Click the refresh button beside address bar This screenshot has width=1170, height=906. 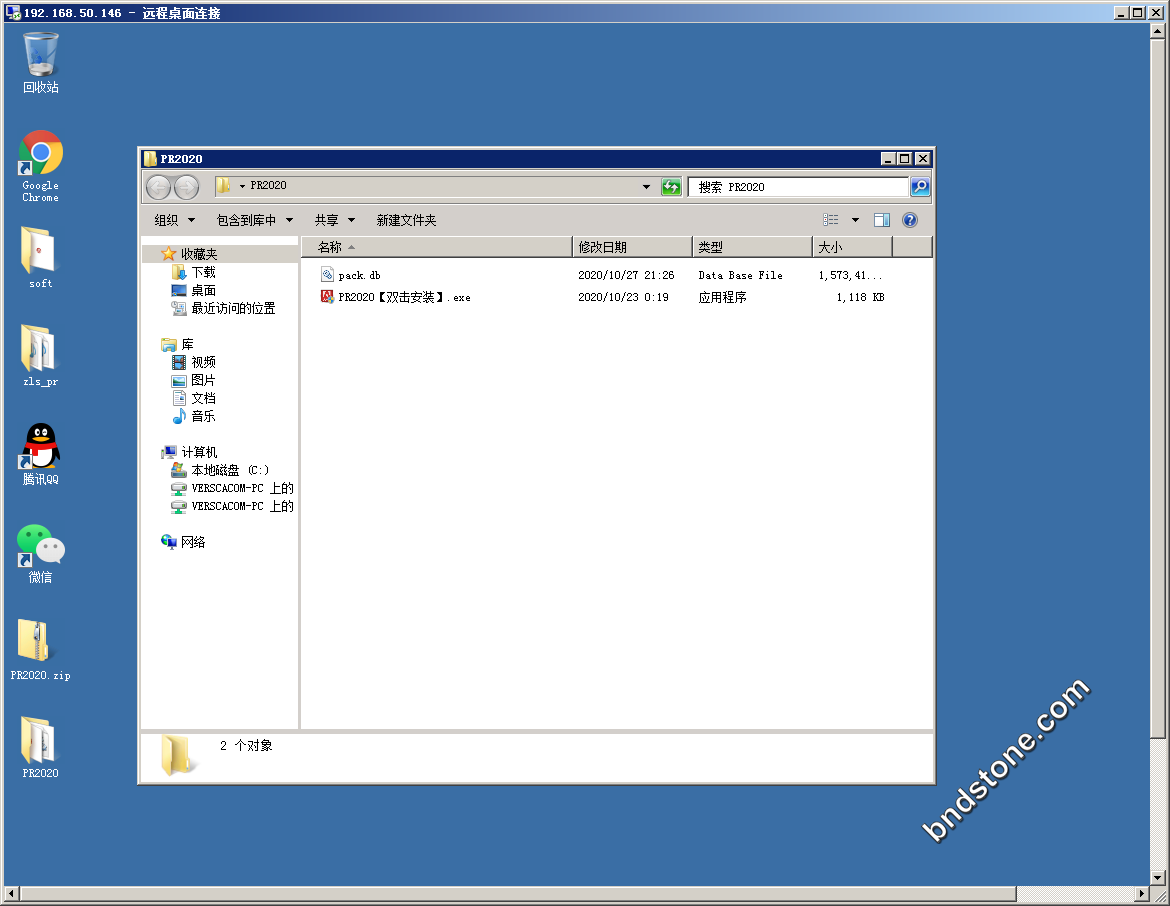coord(671,187)
